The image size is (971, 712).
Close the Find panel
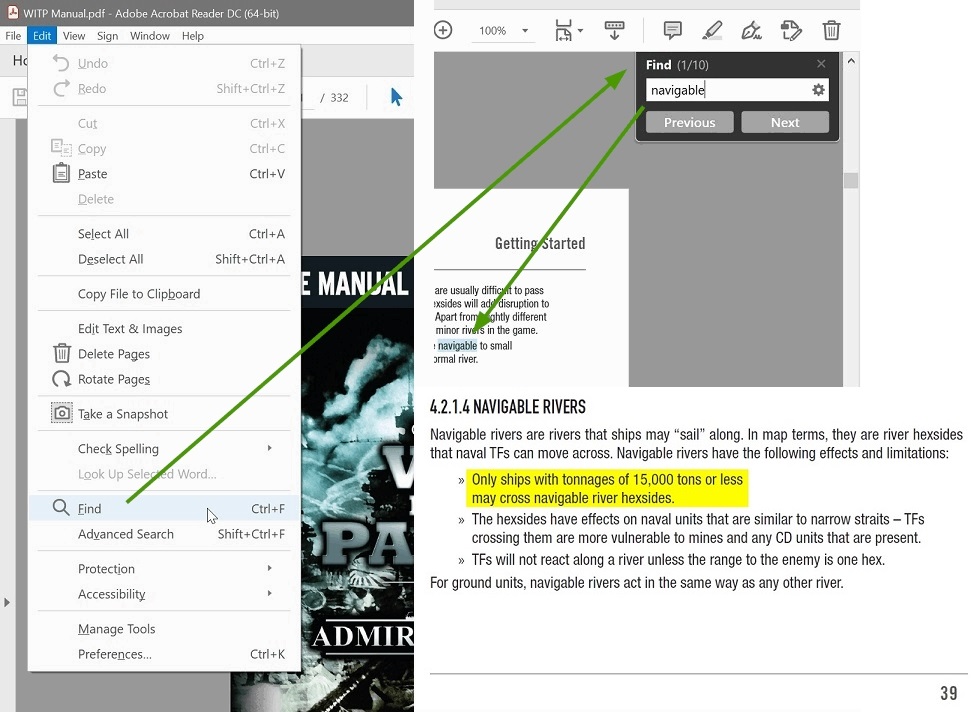point(821,64)
